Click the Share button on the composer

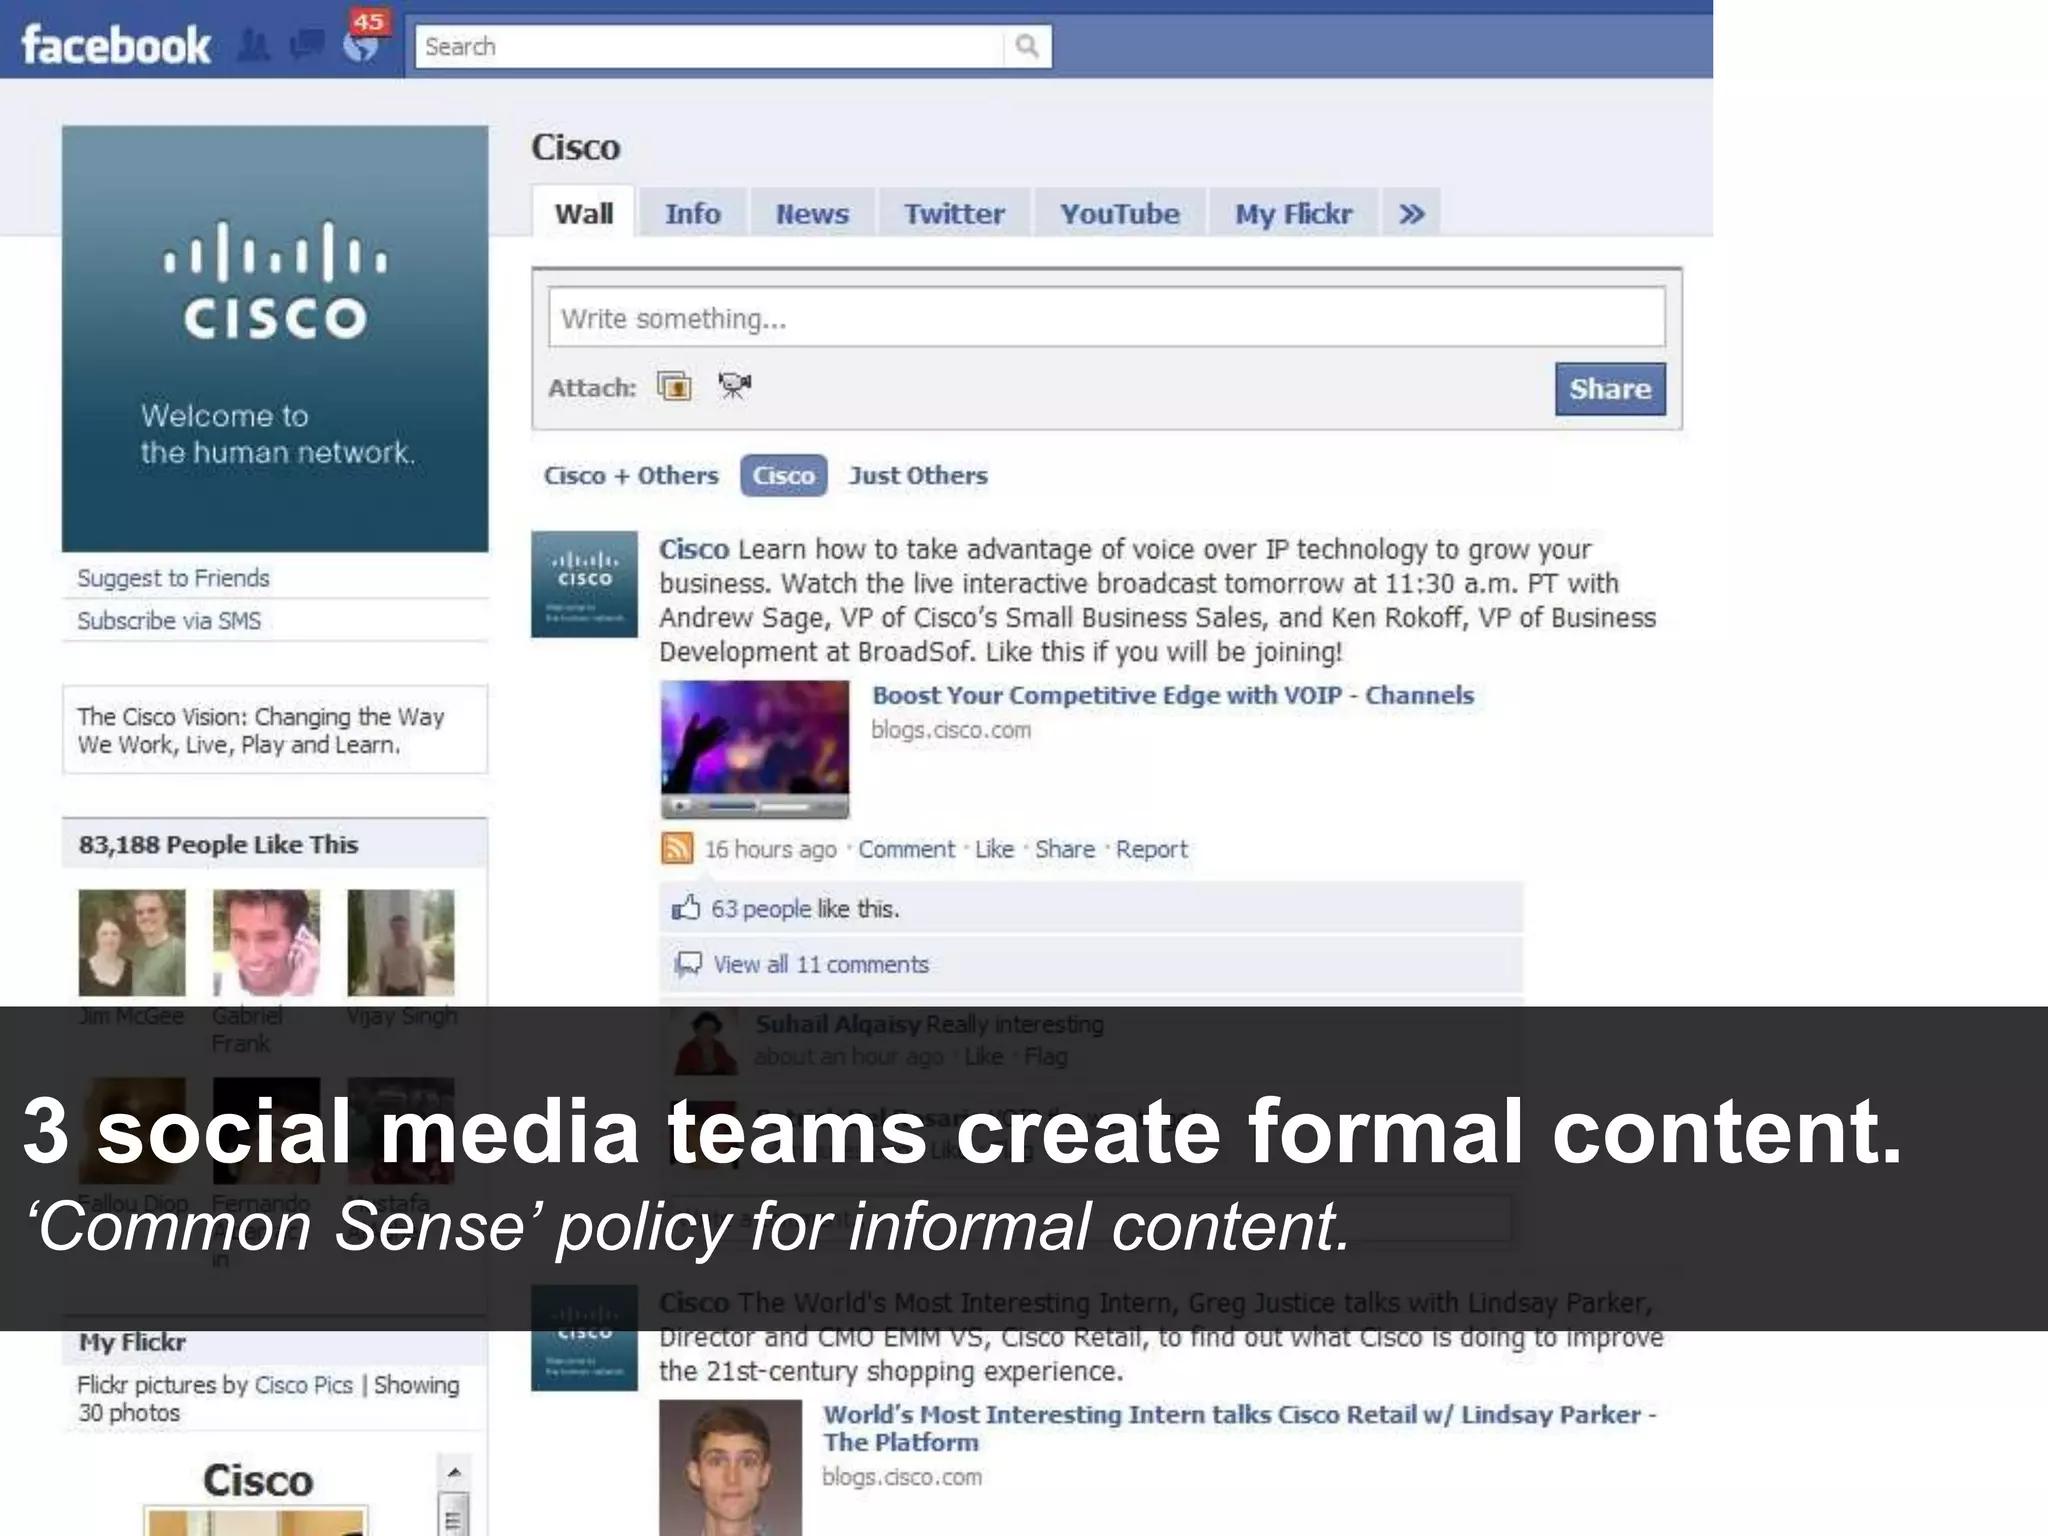click(x=1610, y=388)
